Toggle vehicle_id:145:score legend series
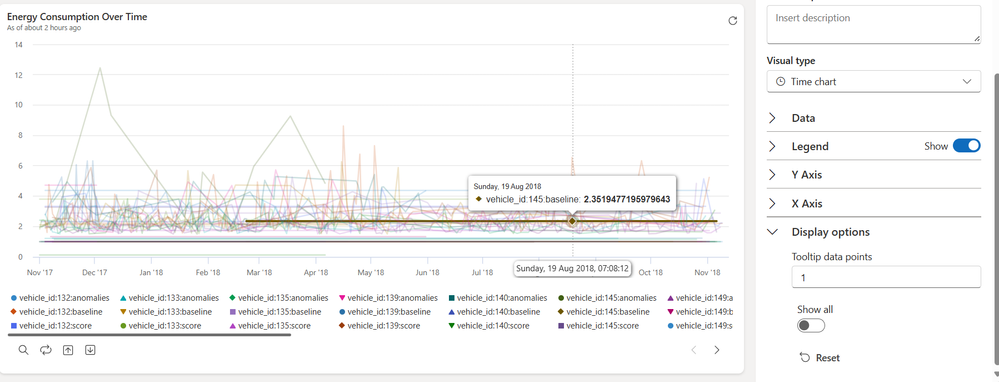This screenshot has width=999, height=382. [598, 326]
